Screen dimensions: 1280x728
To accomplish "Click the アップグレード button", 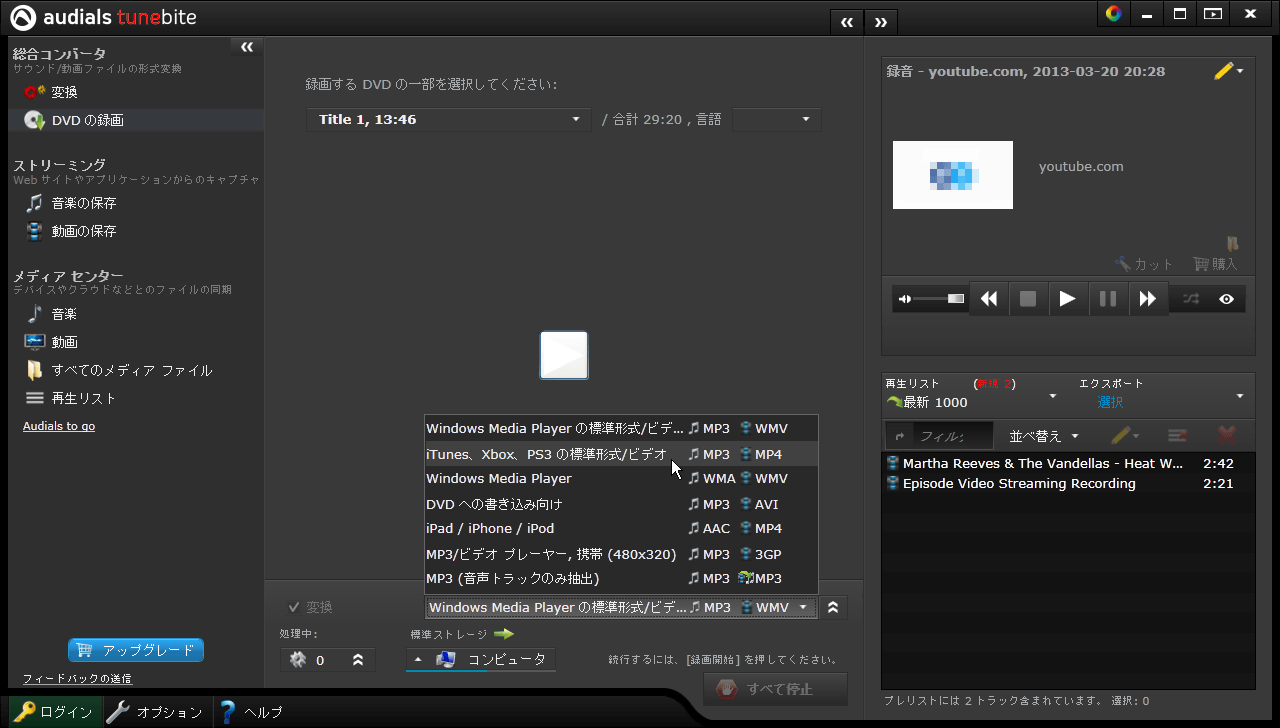I will (x=136, y=650).
